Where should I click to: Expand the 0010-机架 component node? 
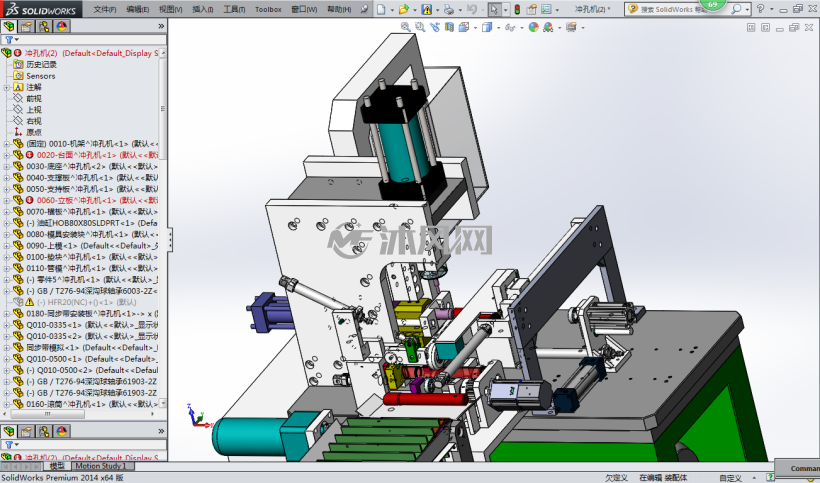pos(6,144)
